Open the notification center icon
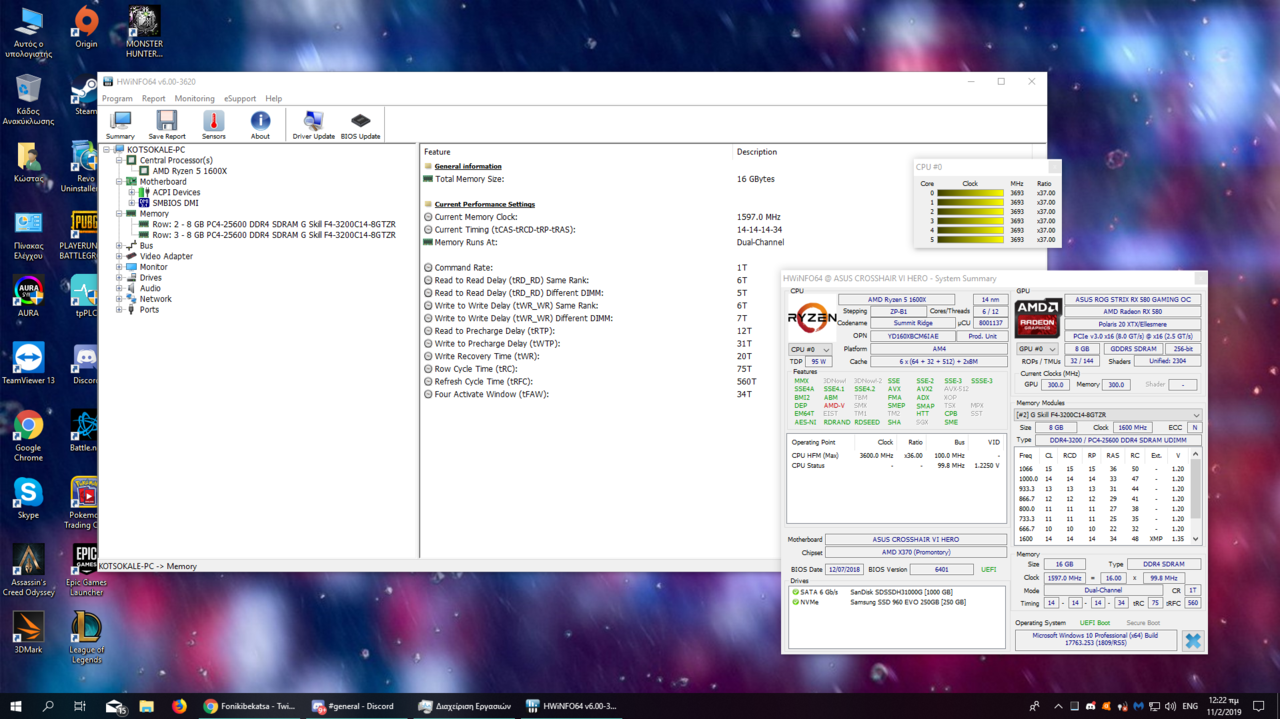 1259,706
